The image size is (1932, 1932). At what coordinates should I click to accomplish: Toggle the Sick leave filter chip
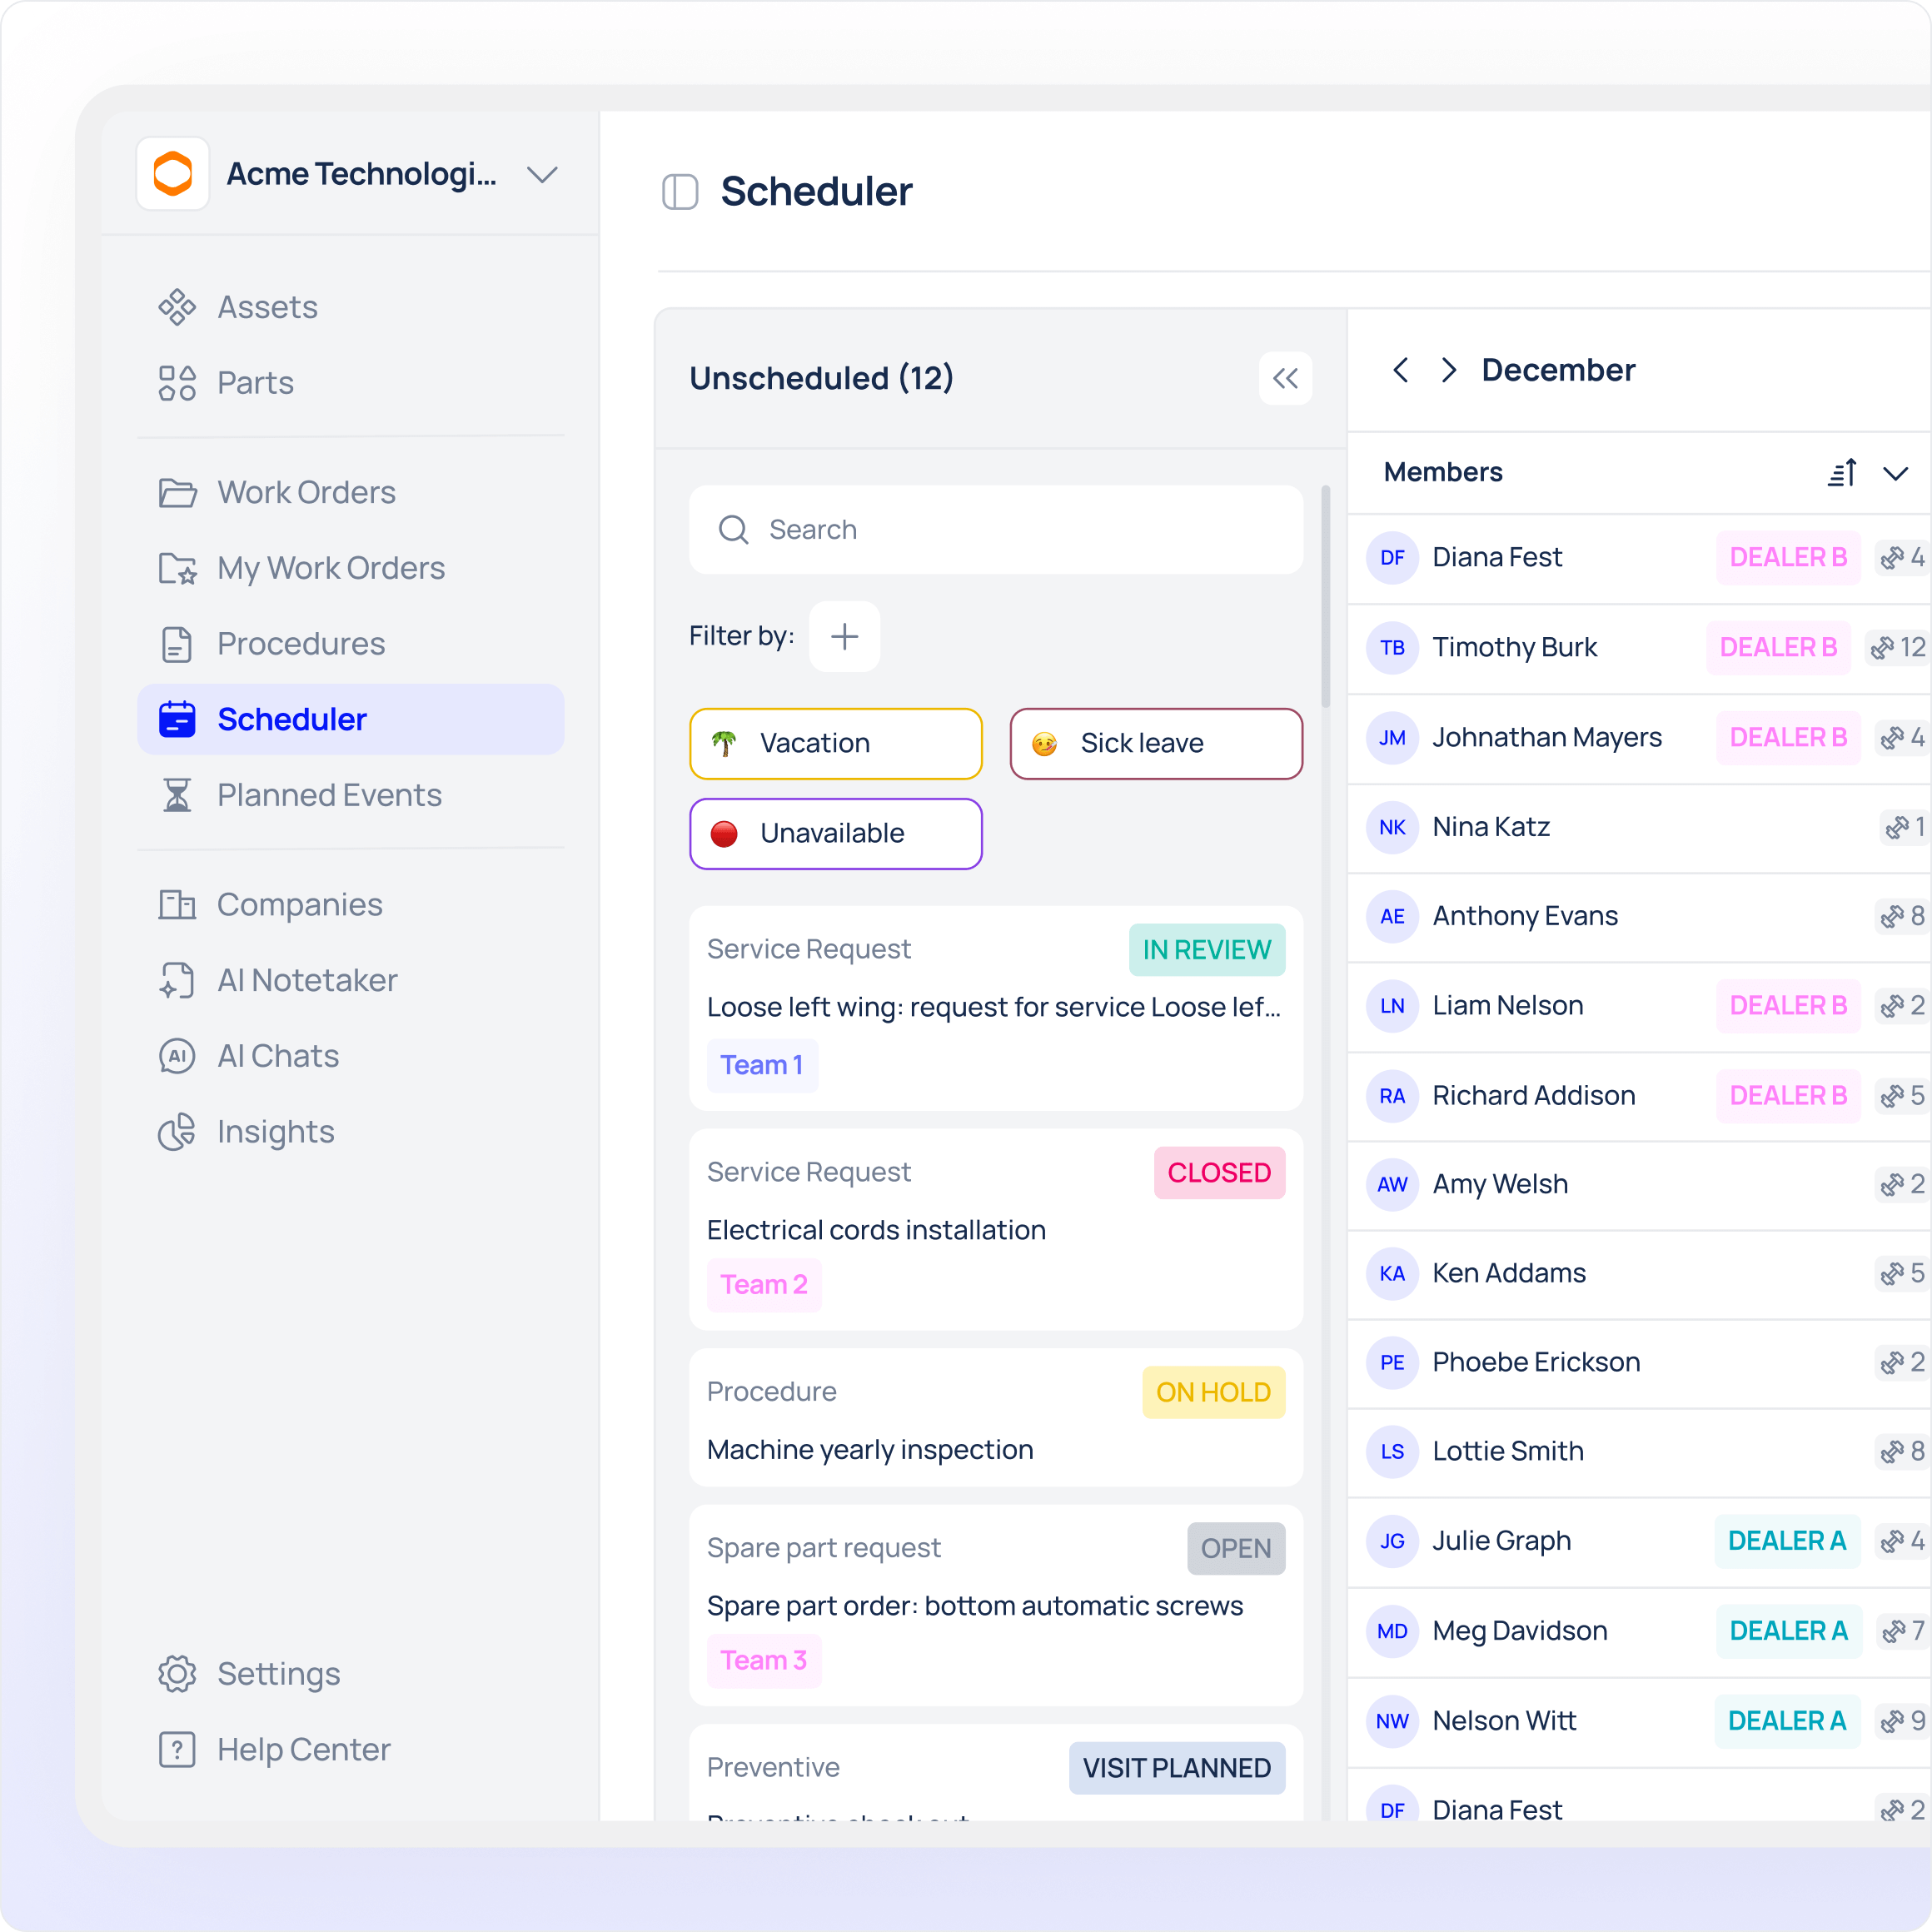1155,743
